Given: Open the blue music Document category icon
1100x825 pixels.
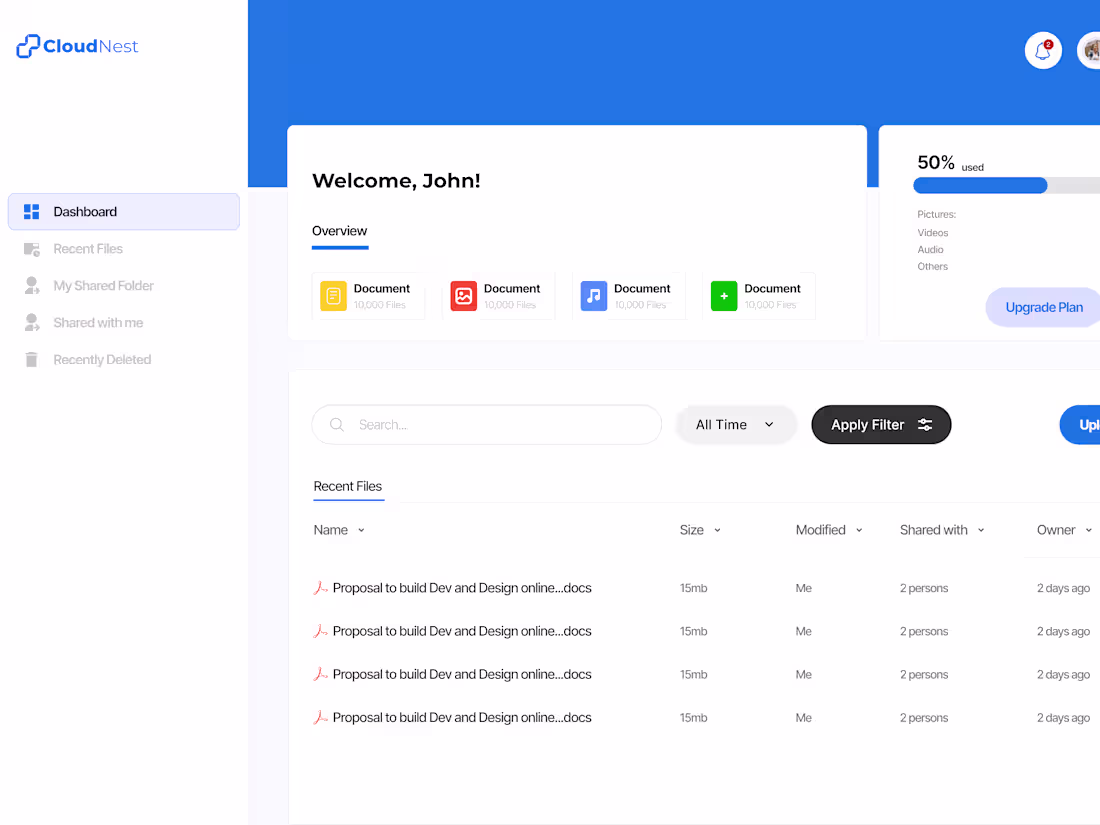Looking at the screenshot, I should pos(593,296).
